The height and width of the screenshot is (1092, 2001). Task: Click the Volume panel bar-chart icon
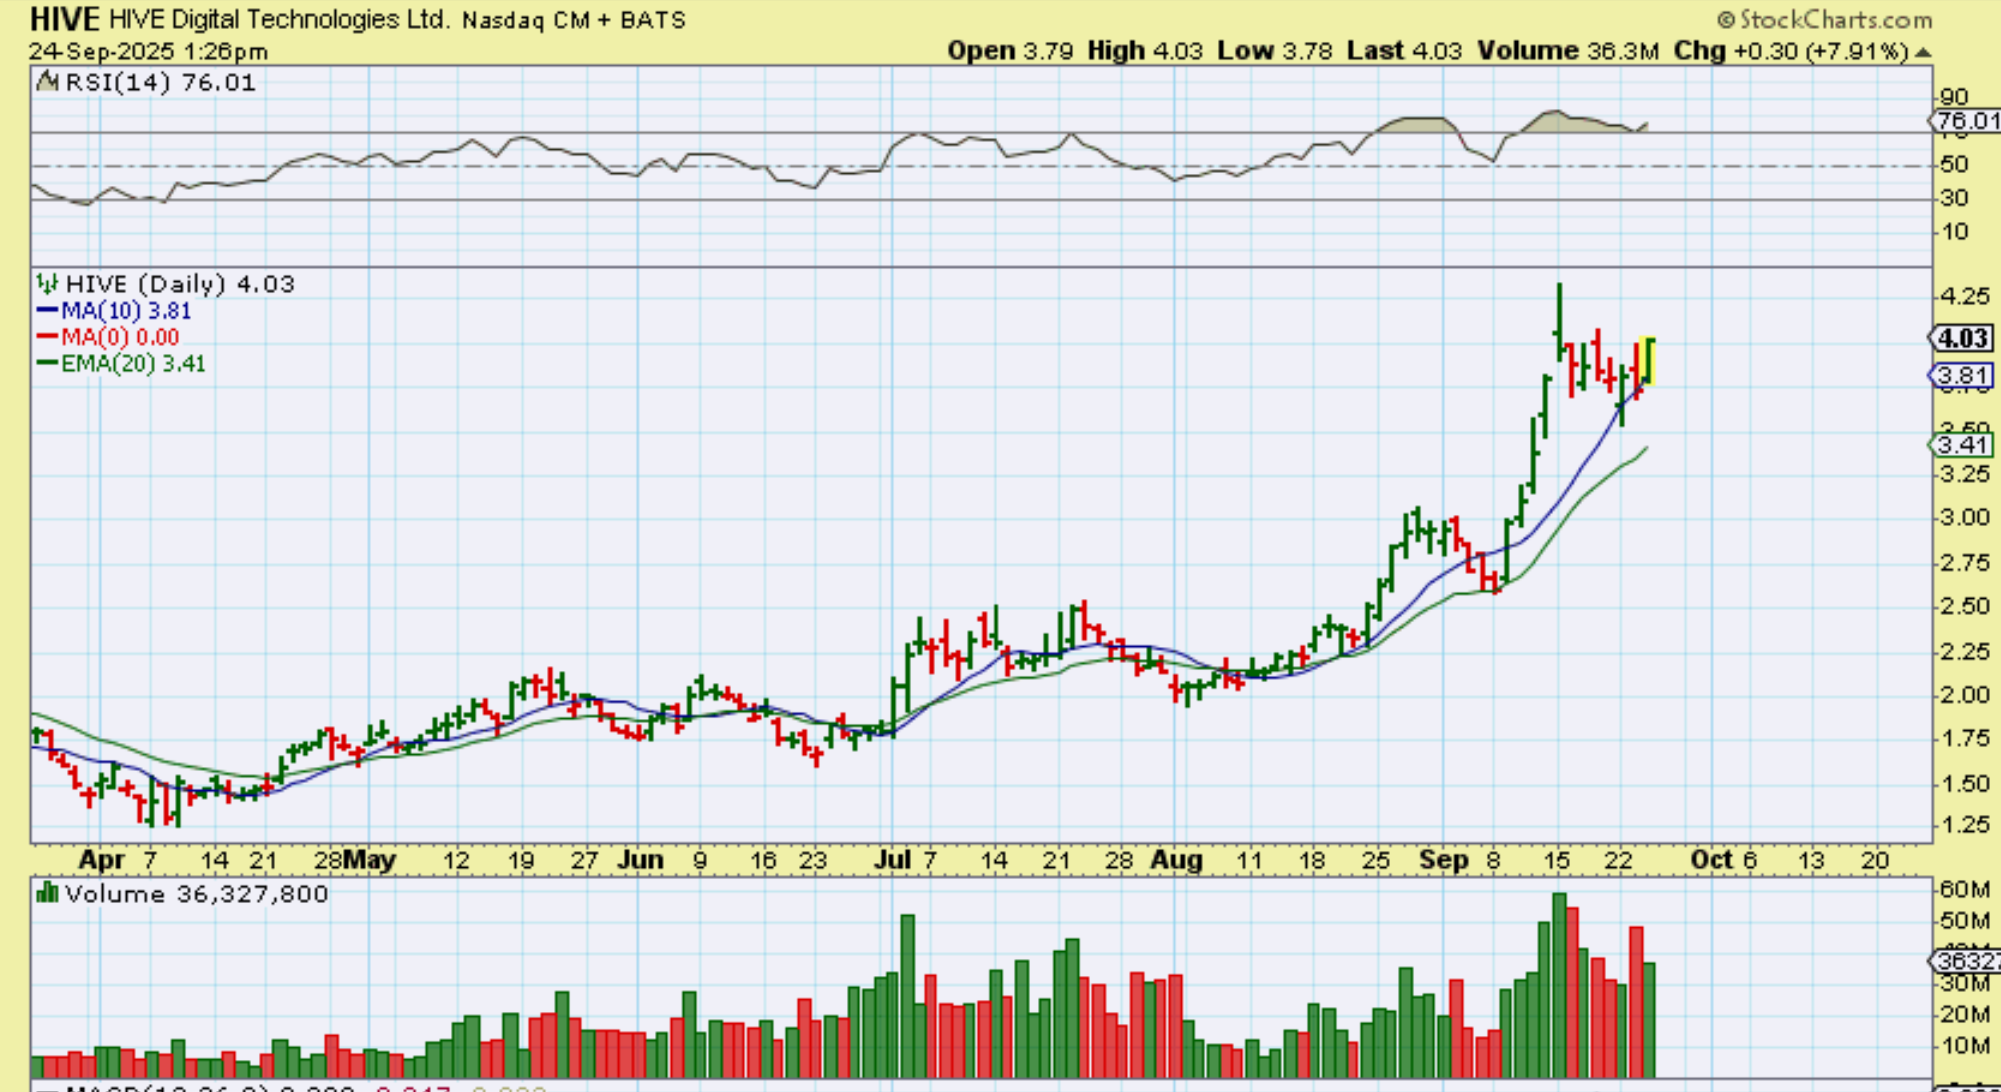[x=46, y=893]
